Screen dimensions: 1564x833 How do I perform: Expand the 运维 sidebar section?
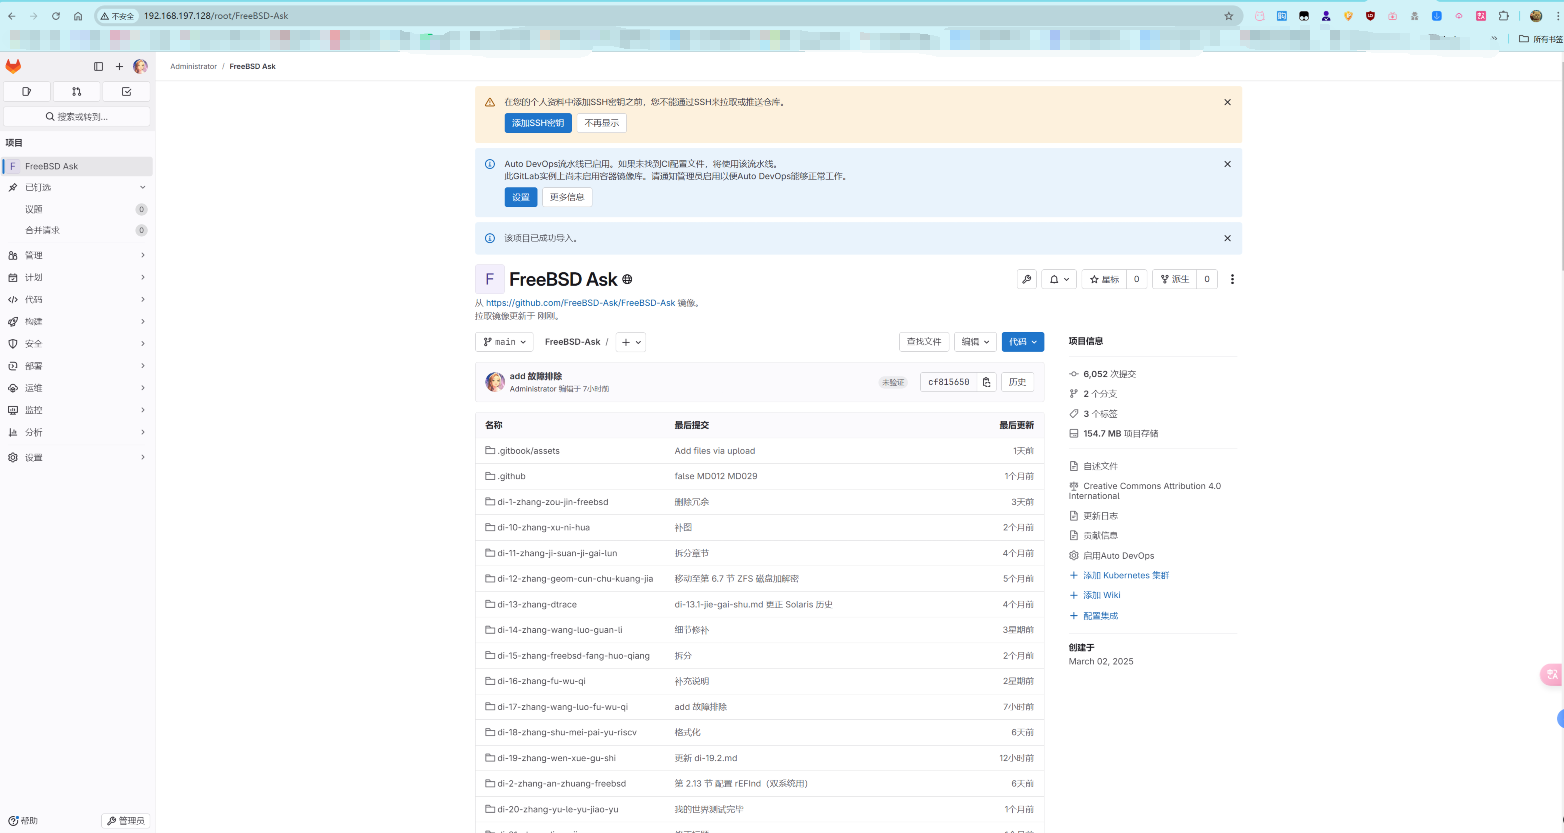(77, 388)
